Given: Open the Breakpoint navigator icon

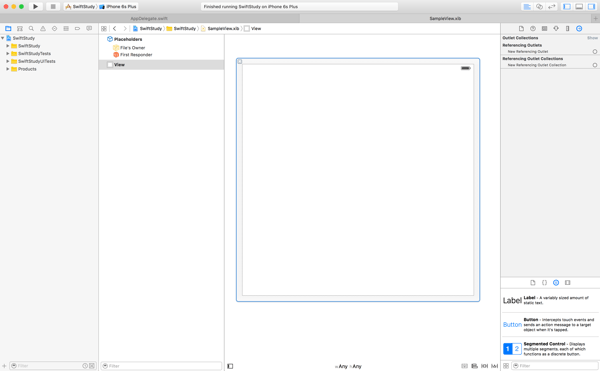Looking at the screenshot, I should coord(77,29).
